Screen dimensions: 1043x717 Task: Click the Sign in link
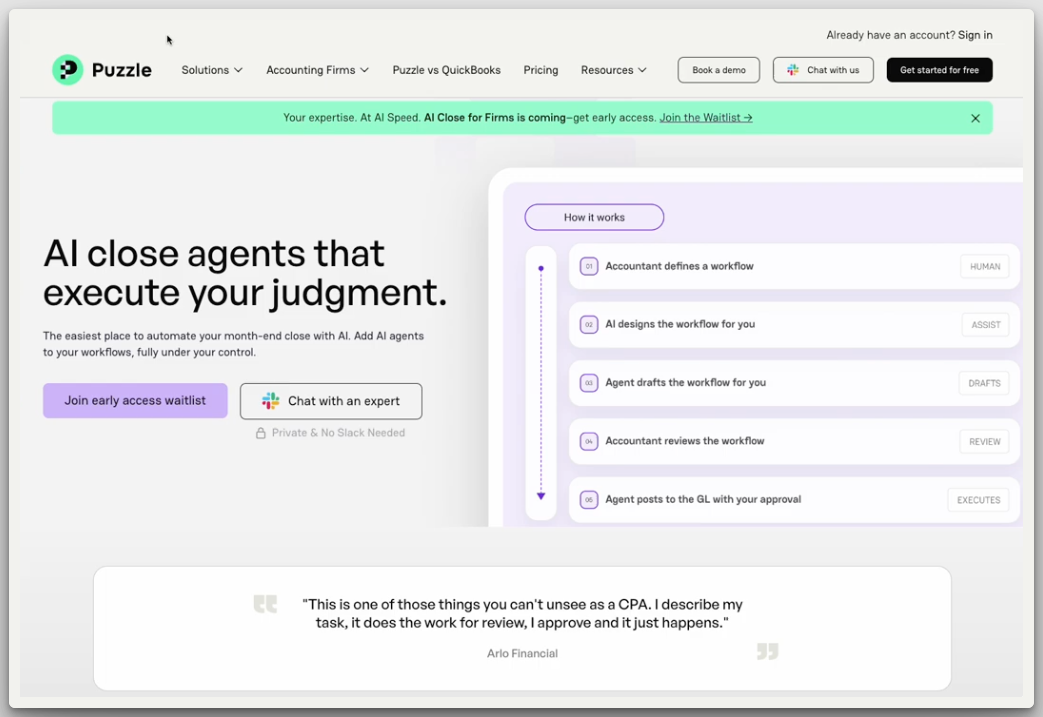[975, 35]
